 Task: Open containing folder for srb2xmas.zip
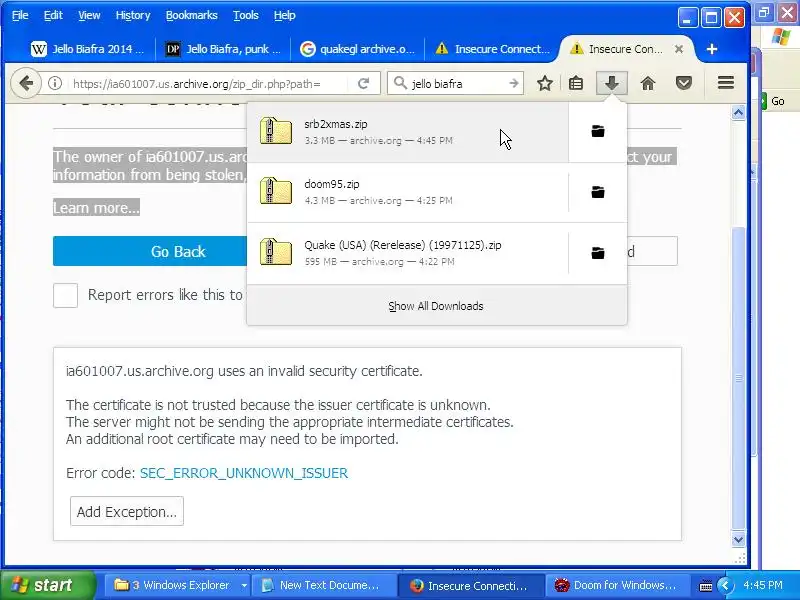coord(597,132)
